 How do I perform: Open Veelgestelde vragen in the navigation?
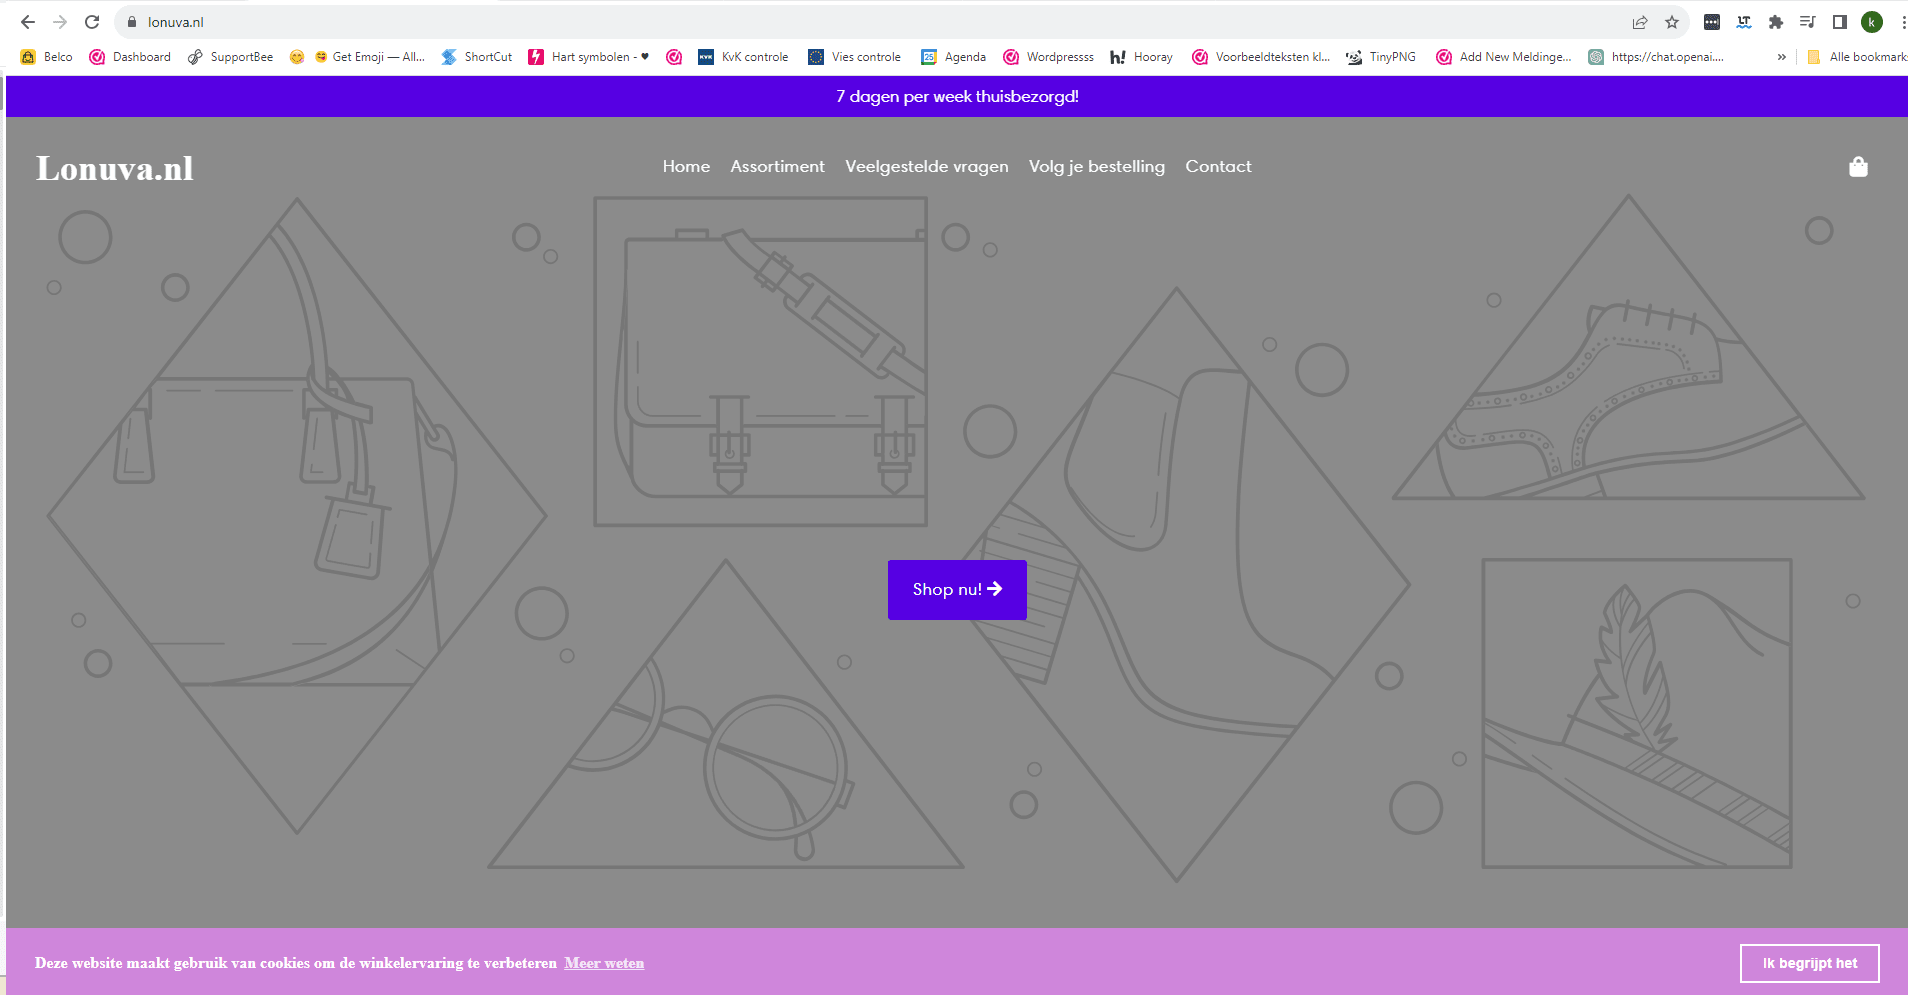pos(926,167)
